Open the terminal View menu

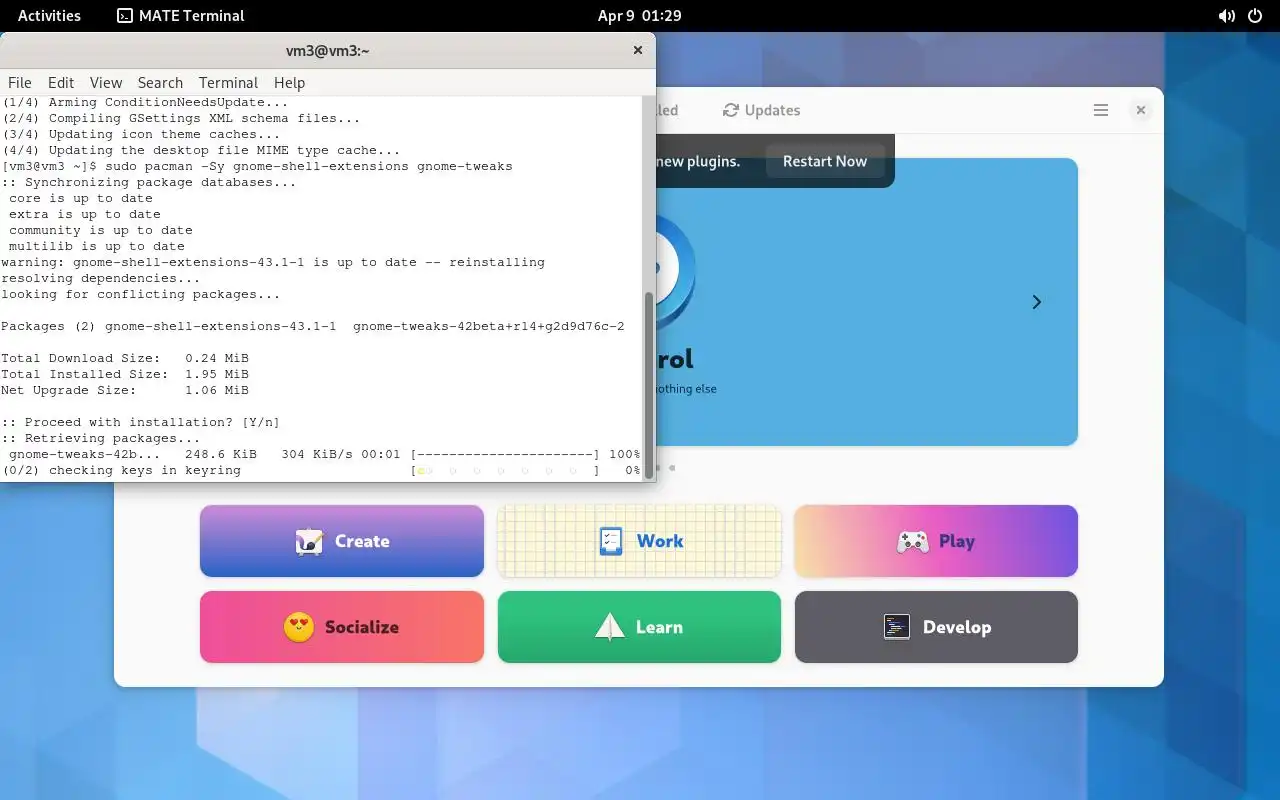tap(106, 83)
